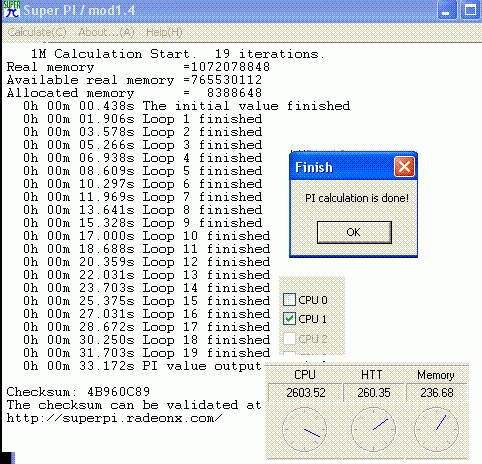Click the Memory value field 236.68
Viewport: 482px width, 464px height.
pos(437,393)
